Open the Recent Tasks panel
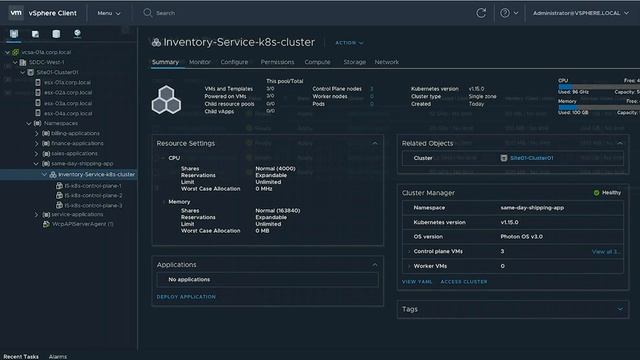The height and width of the screenshot is (360, 640). [21, 356]
